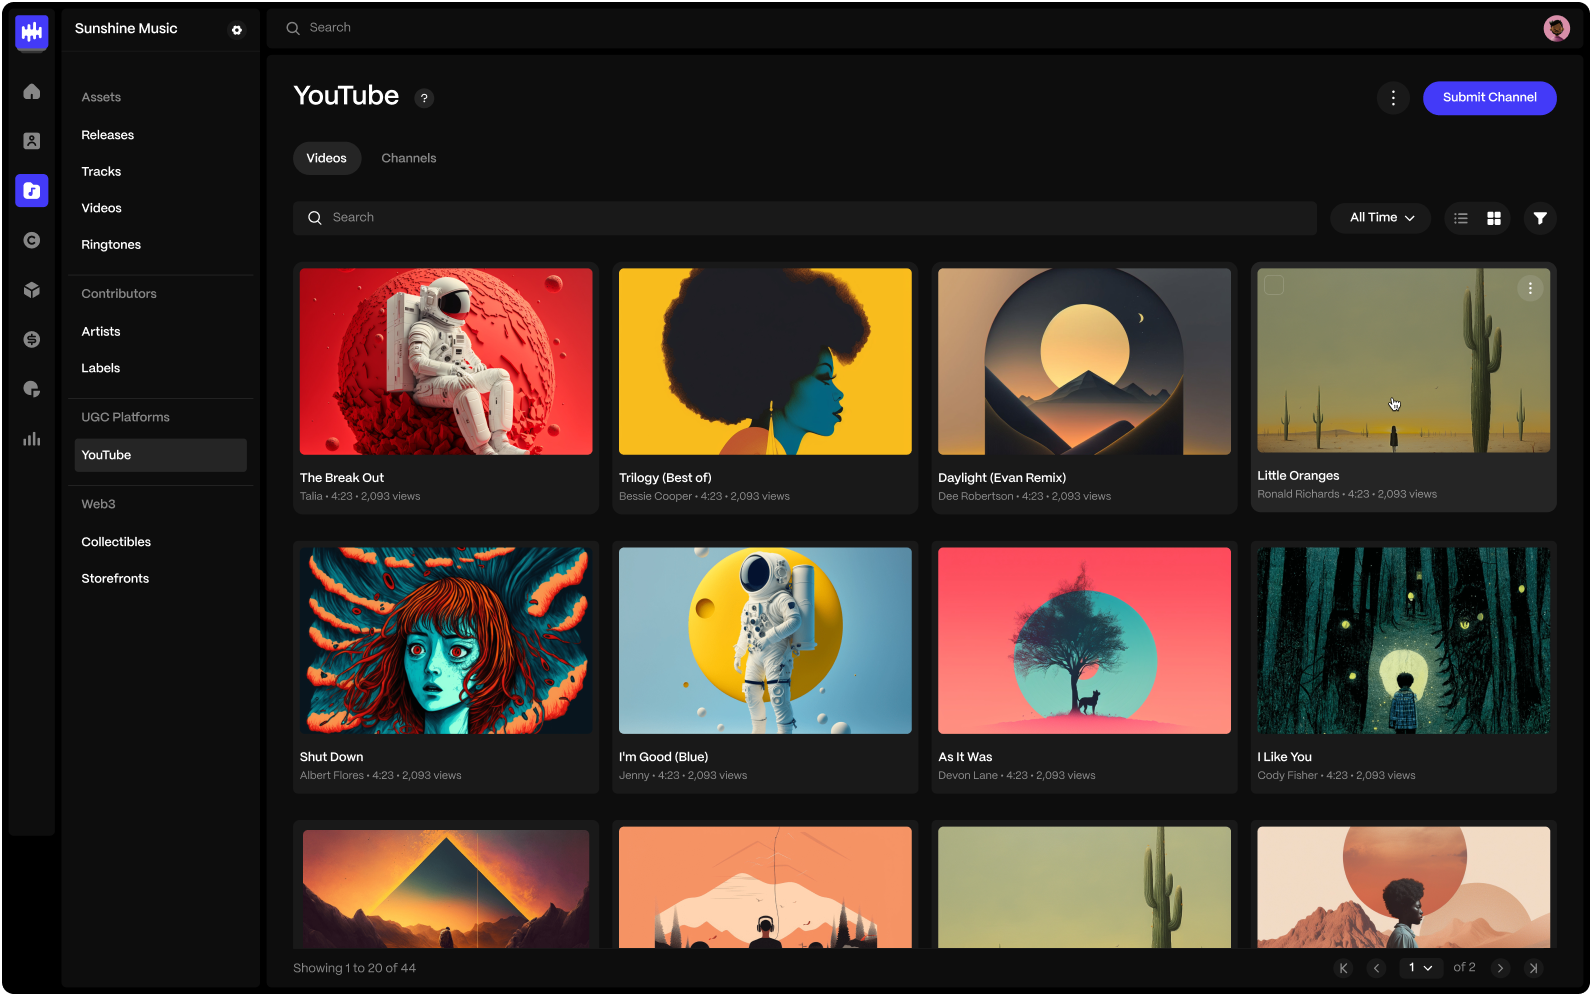The width and height of the screenshot is (1592, 996).
Task: Open Little Oranges card three-dot menu
Action: (x=1530, y=288)
